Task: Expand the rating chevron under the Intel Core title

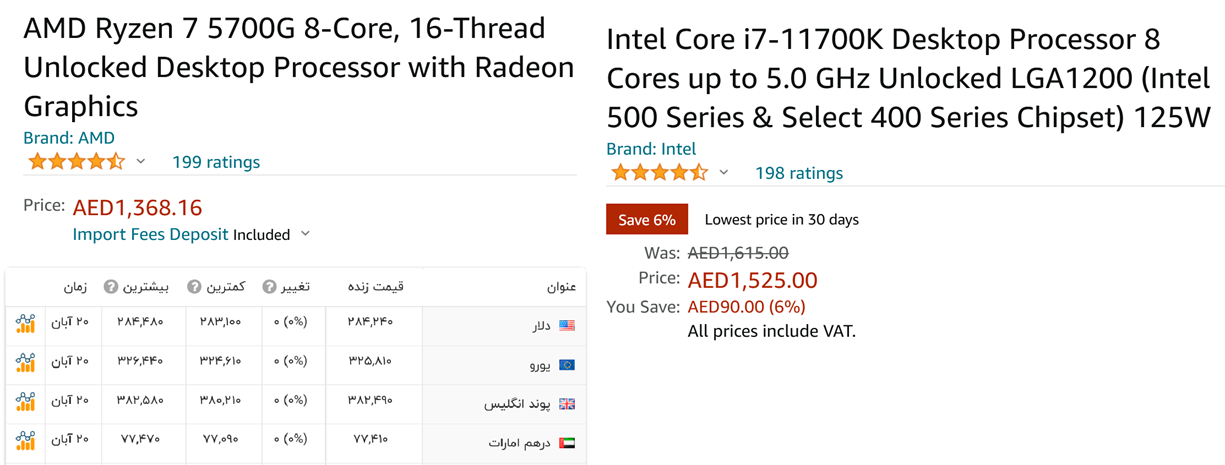Action: 724,173
